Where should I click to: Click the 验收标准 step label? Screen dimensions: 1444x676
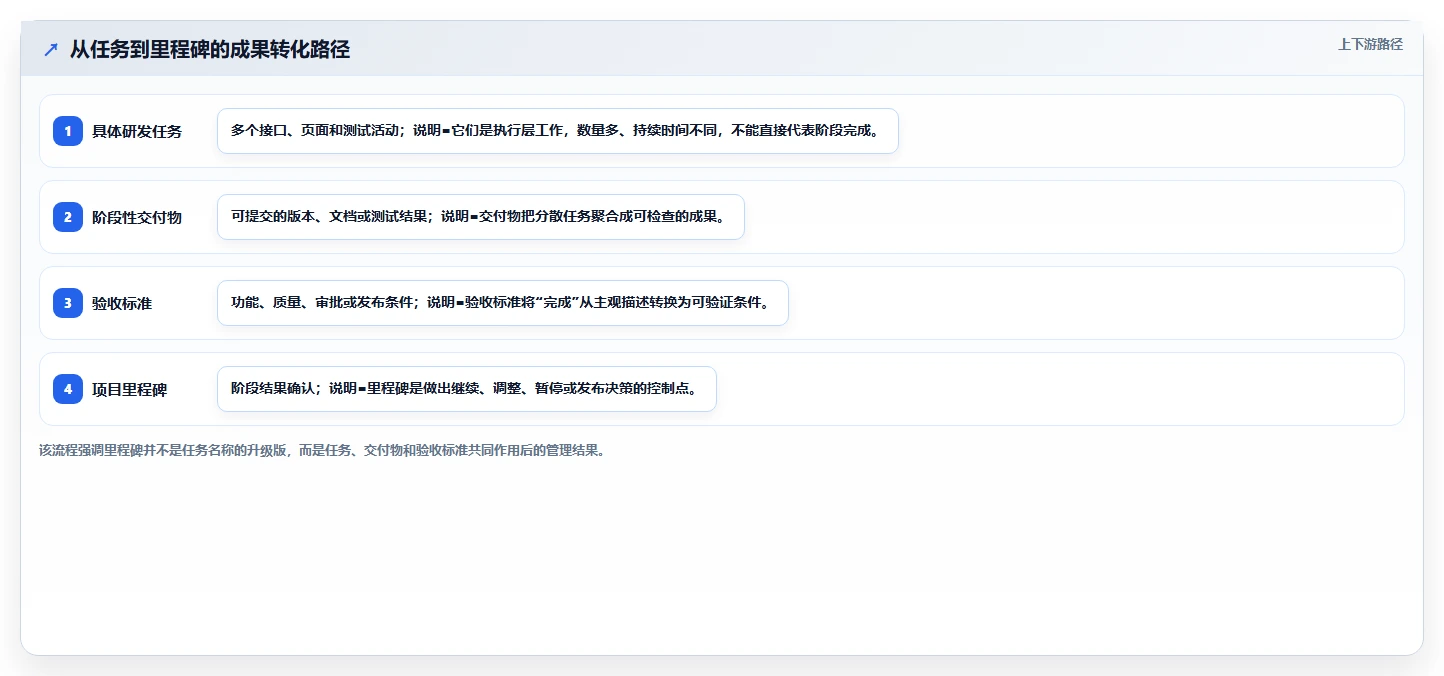(122, 303)
